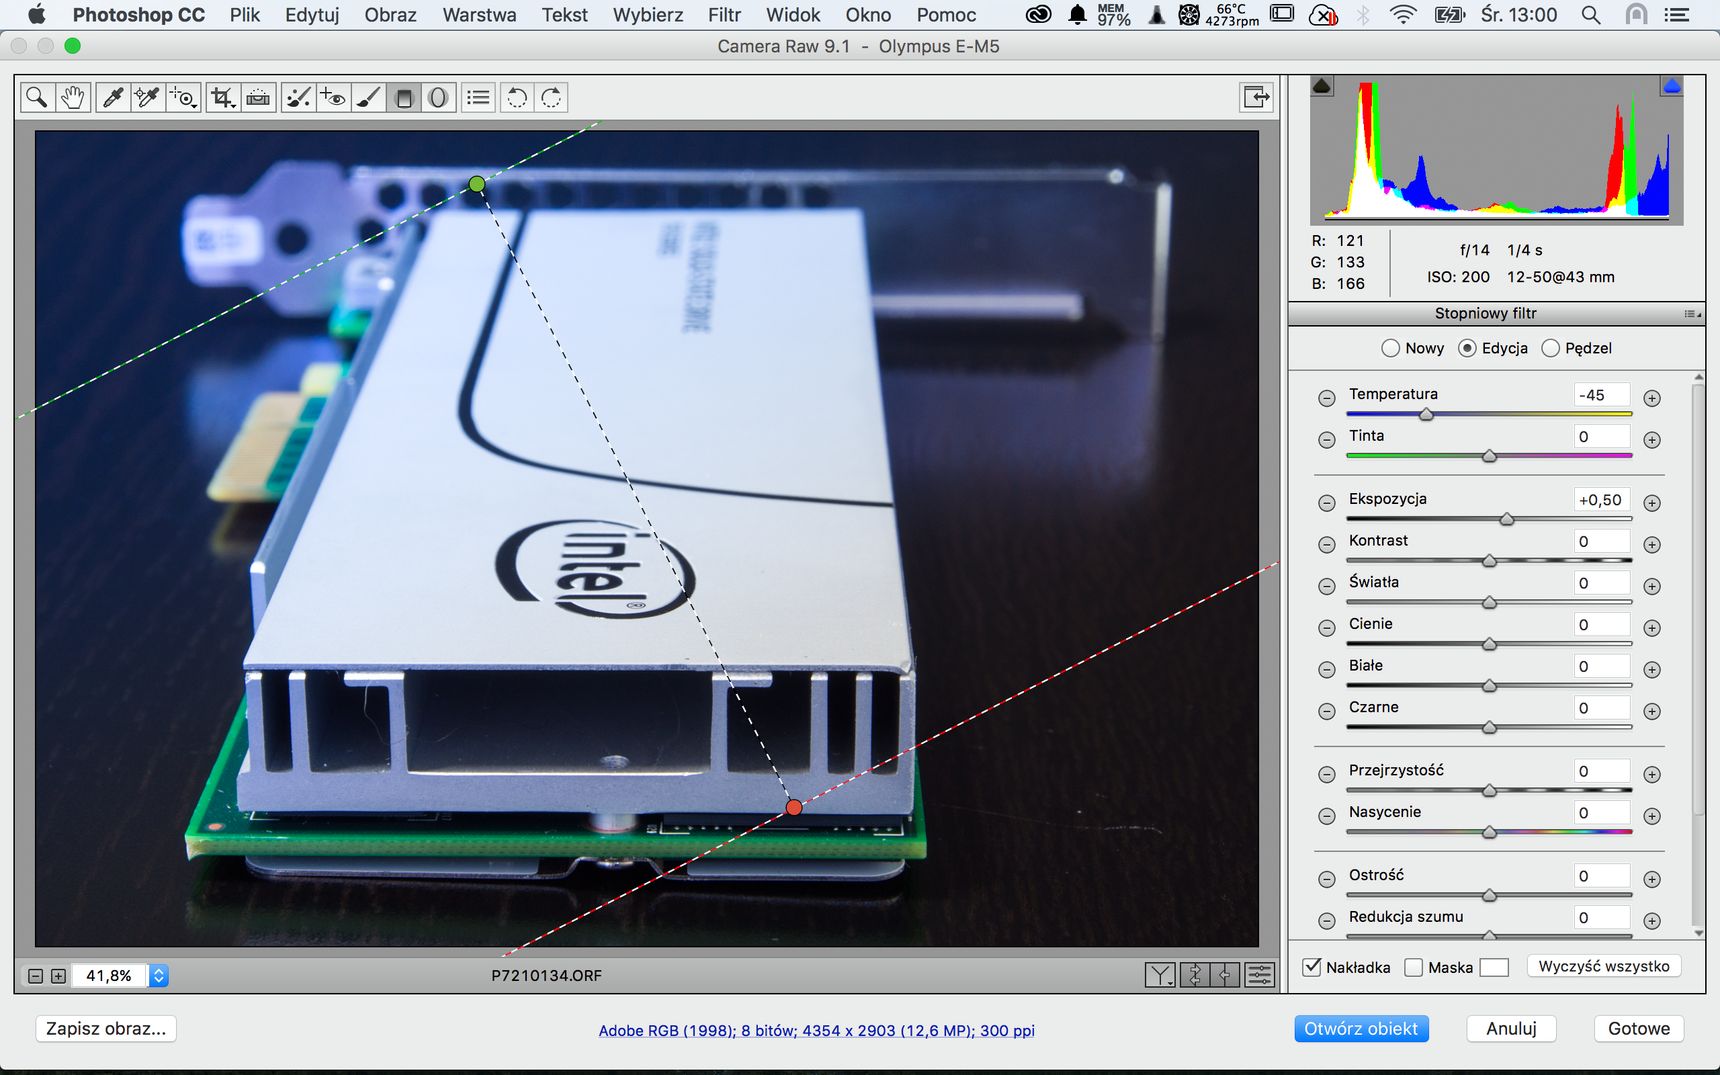Pick the Adjustment Brush tool

coord(368,97)
